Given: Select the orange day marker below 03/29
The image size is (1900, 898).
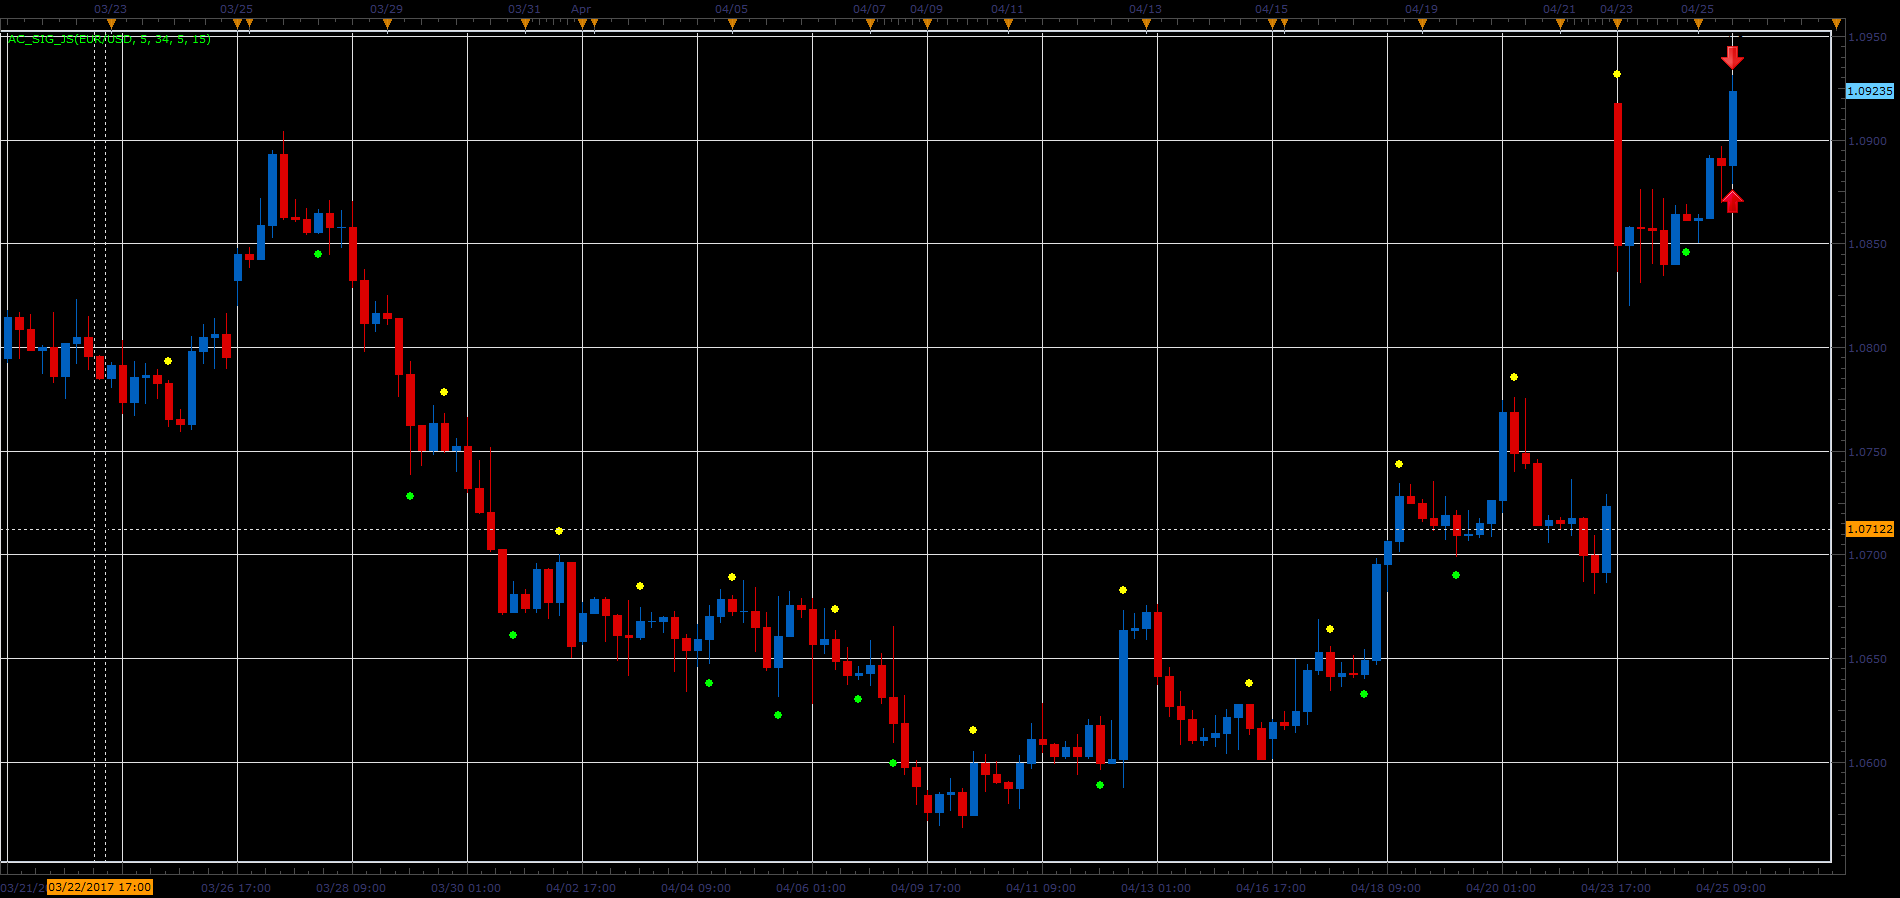Looking at the screenshot, I should (387, 24).
